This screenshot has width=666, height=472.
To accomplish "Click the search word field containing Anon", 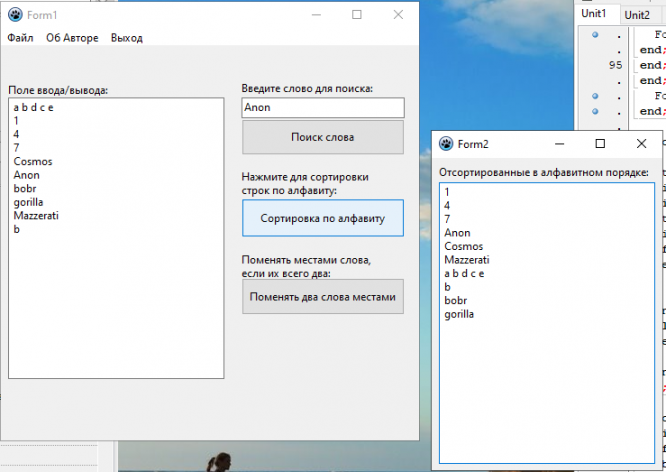I will [x=322, y=107].
